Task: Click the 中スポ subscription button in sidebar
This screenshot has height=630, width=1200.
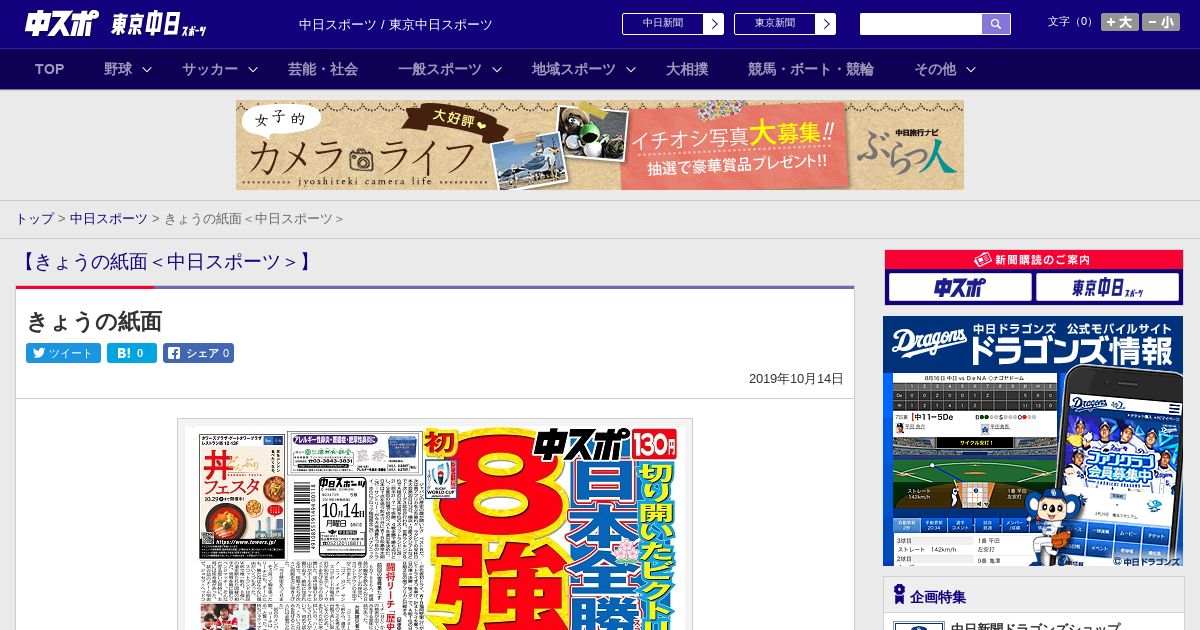Action: (x=960, y=288)
